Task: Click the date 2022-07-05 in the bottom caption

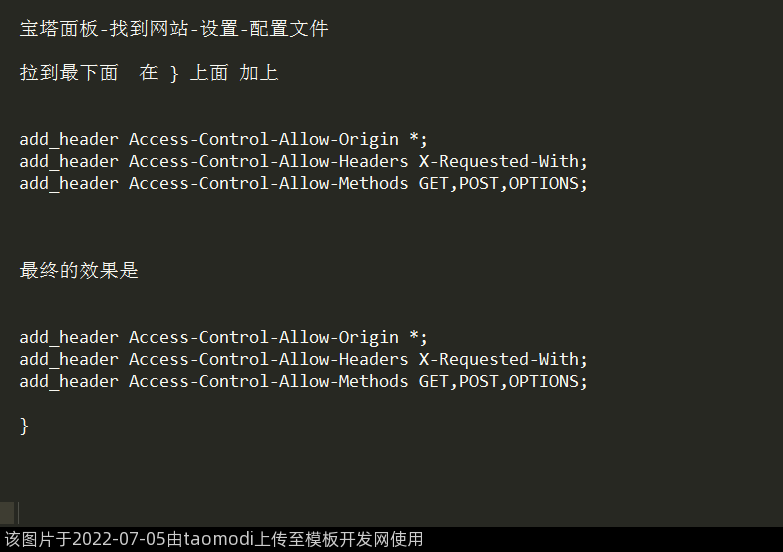Action: (120, 540)
